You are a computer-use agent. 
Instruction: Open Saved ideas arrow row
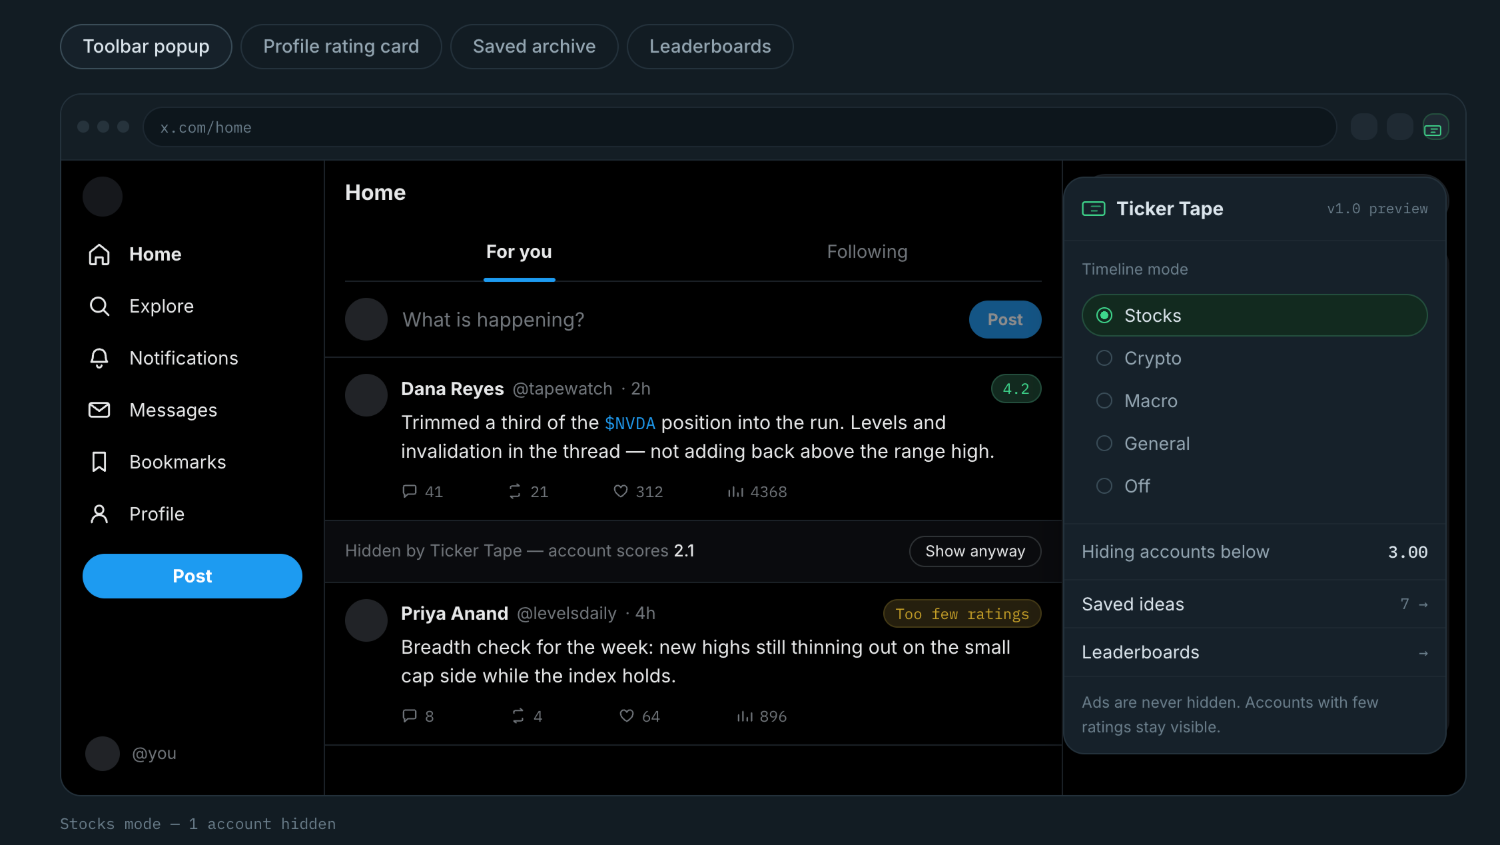1254,604
